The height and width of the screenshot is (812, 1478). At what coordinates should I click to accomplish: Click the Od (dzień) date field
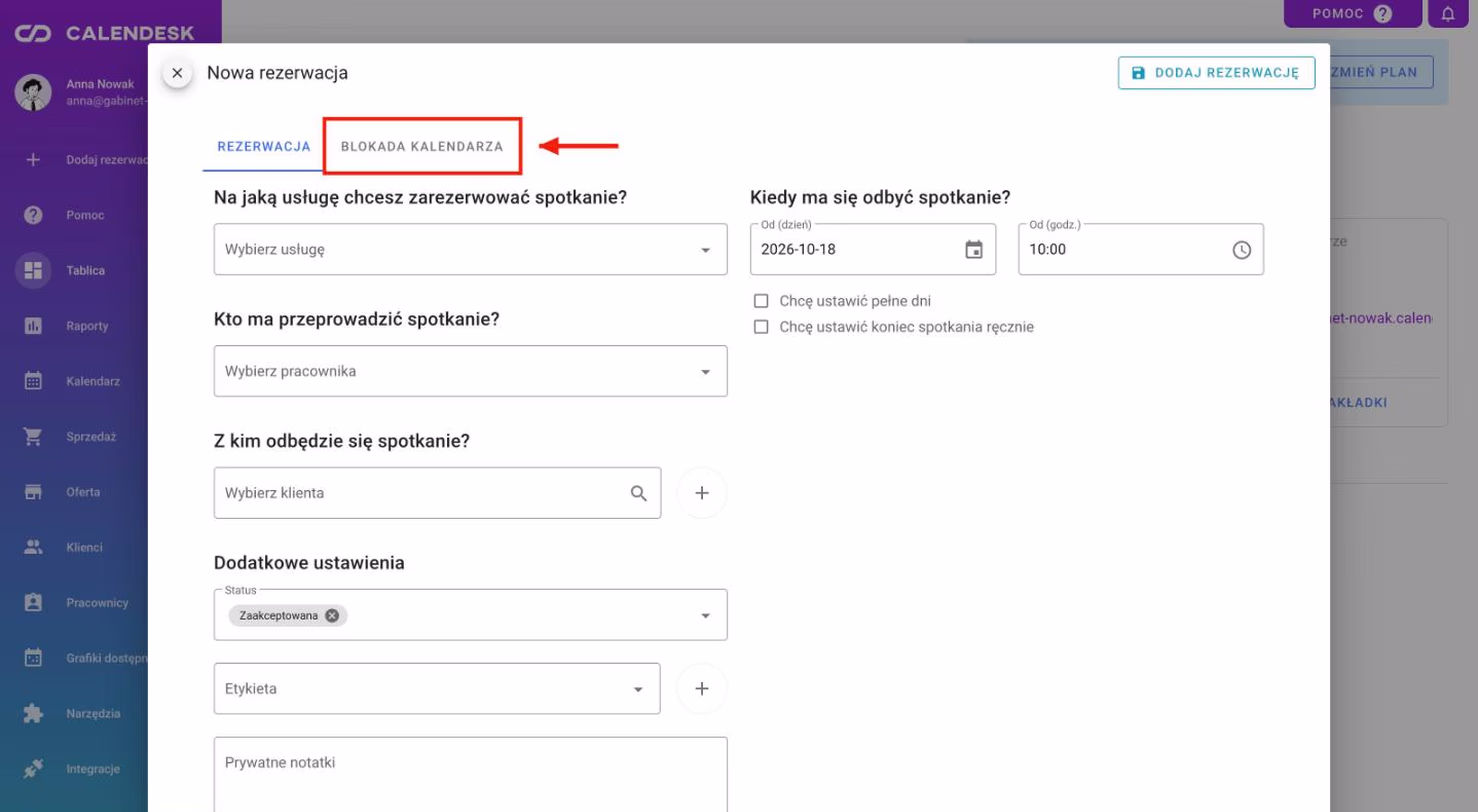[x=873, y=249]
